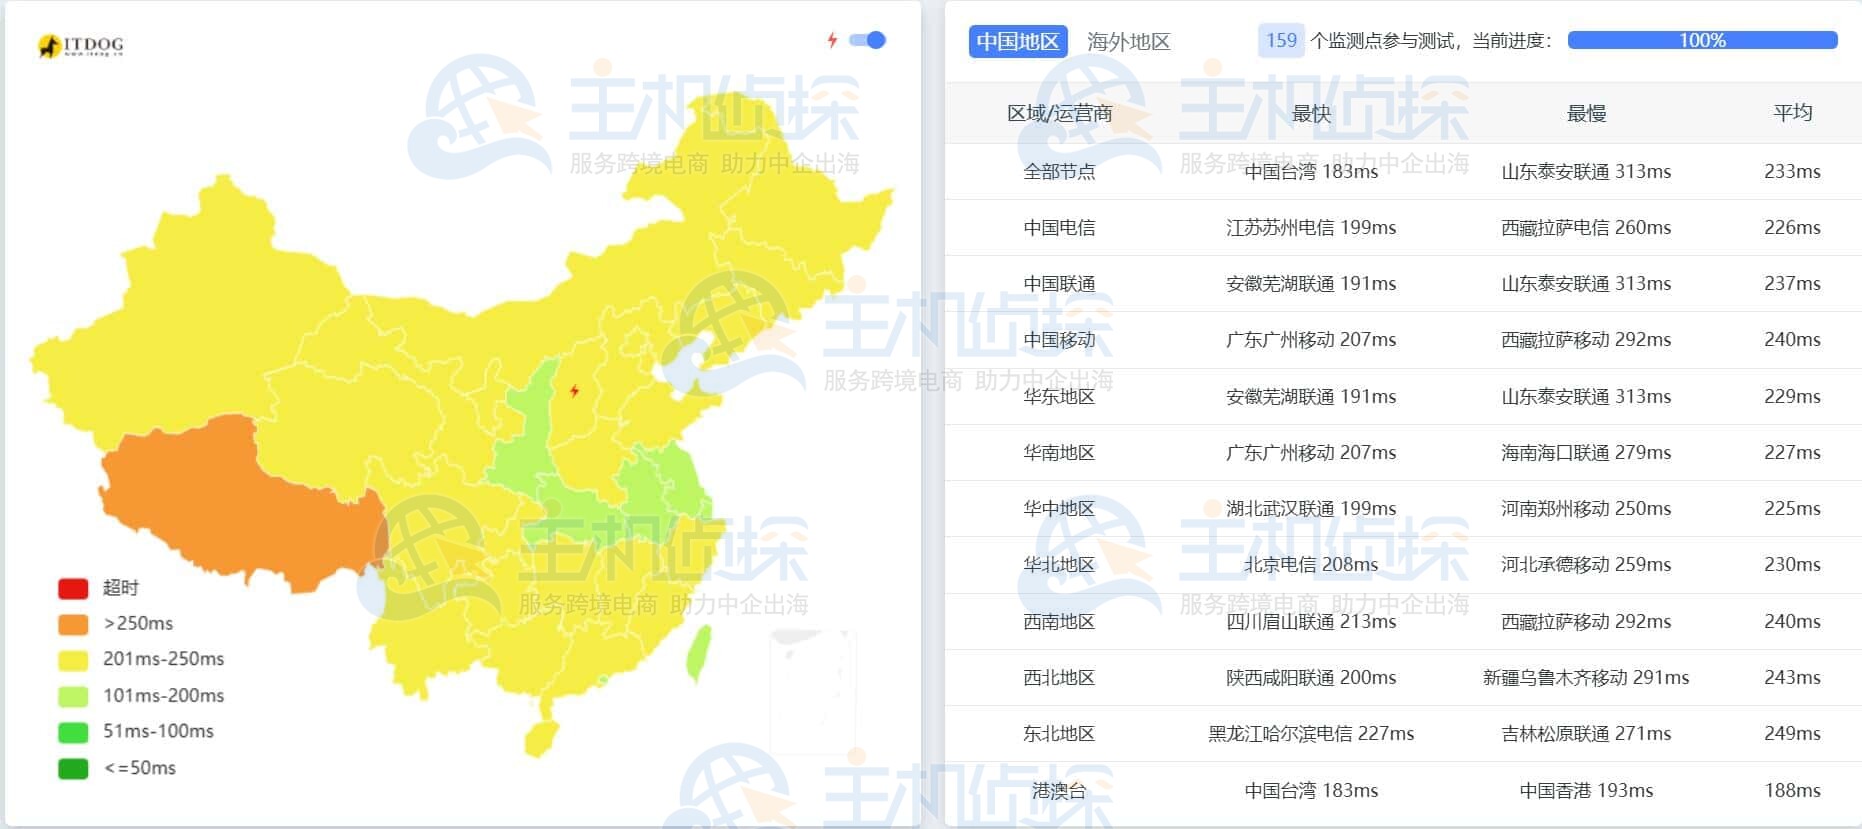The width and height of the screenshot is (1862, 829).
Task: Switch to the 海外地区 tab
Action: click(x=1128, y=41)
